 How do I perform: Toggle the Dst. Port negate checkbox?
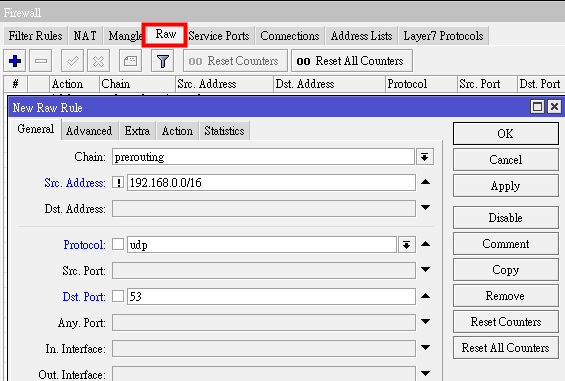point(118,296)
